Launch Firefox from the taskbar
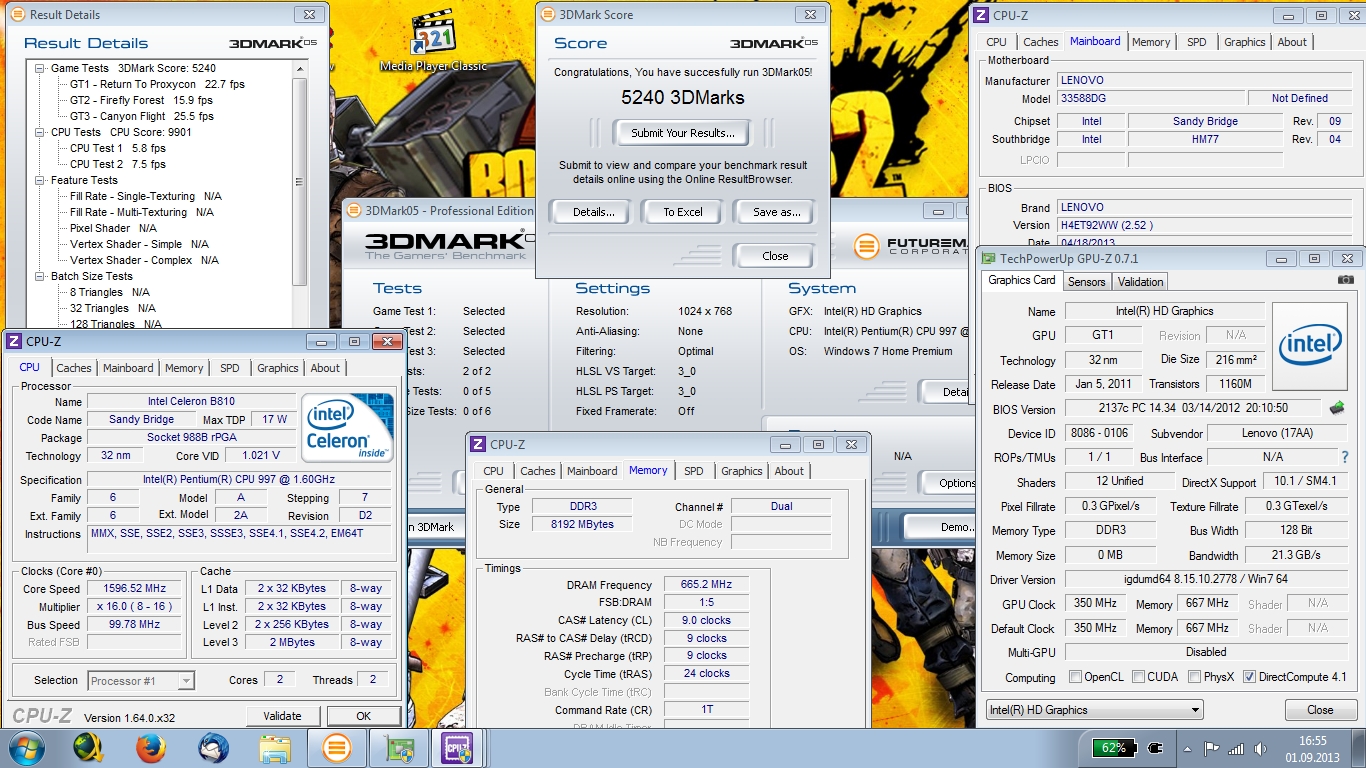Image resolution: width=1366 pixels, height=768 pixels. pos(151,748)
